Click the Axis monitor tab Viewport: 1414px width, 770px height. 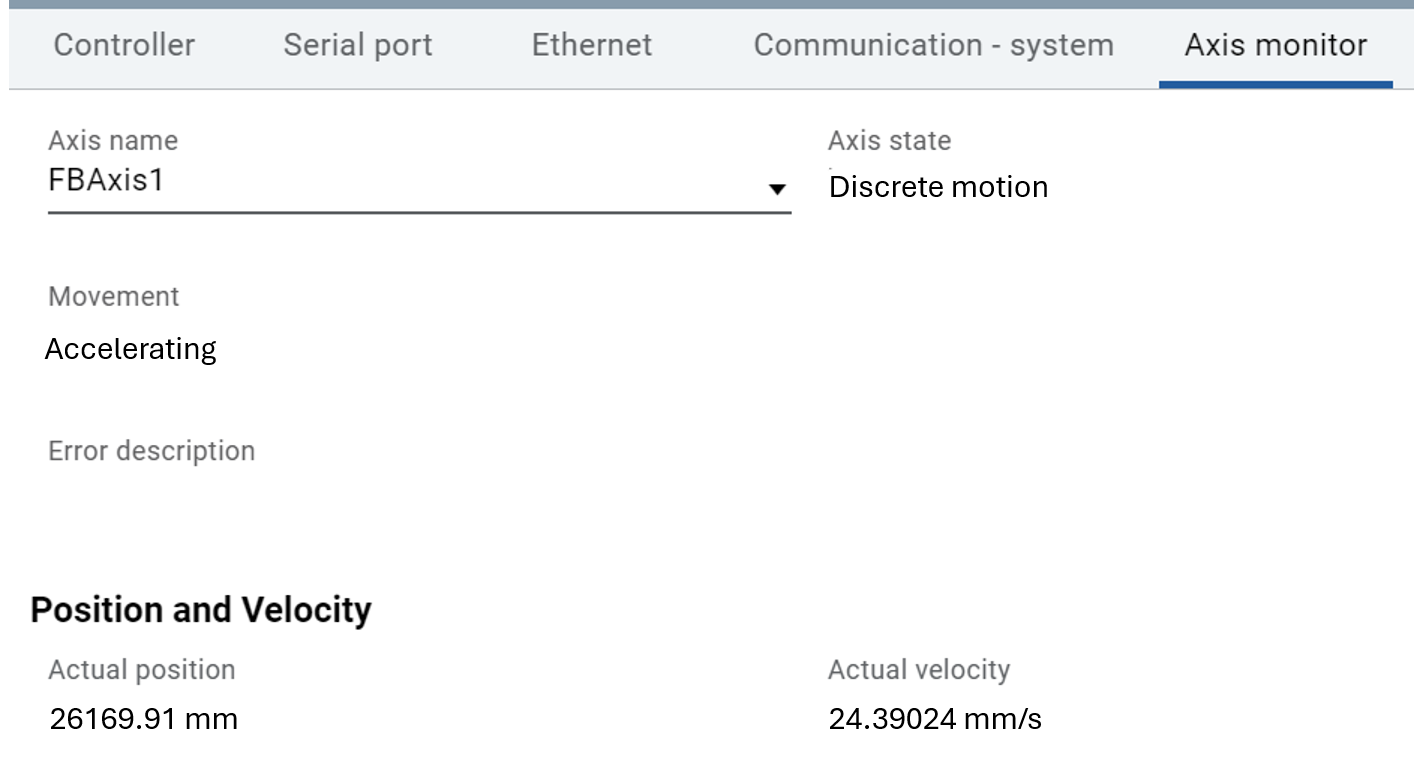(1275, 45)
